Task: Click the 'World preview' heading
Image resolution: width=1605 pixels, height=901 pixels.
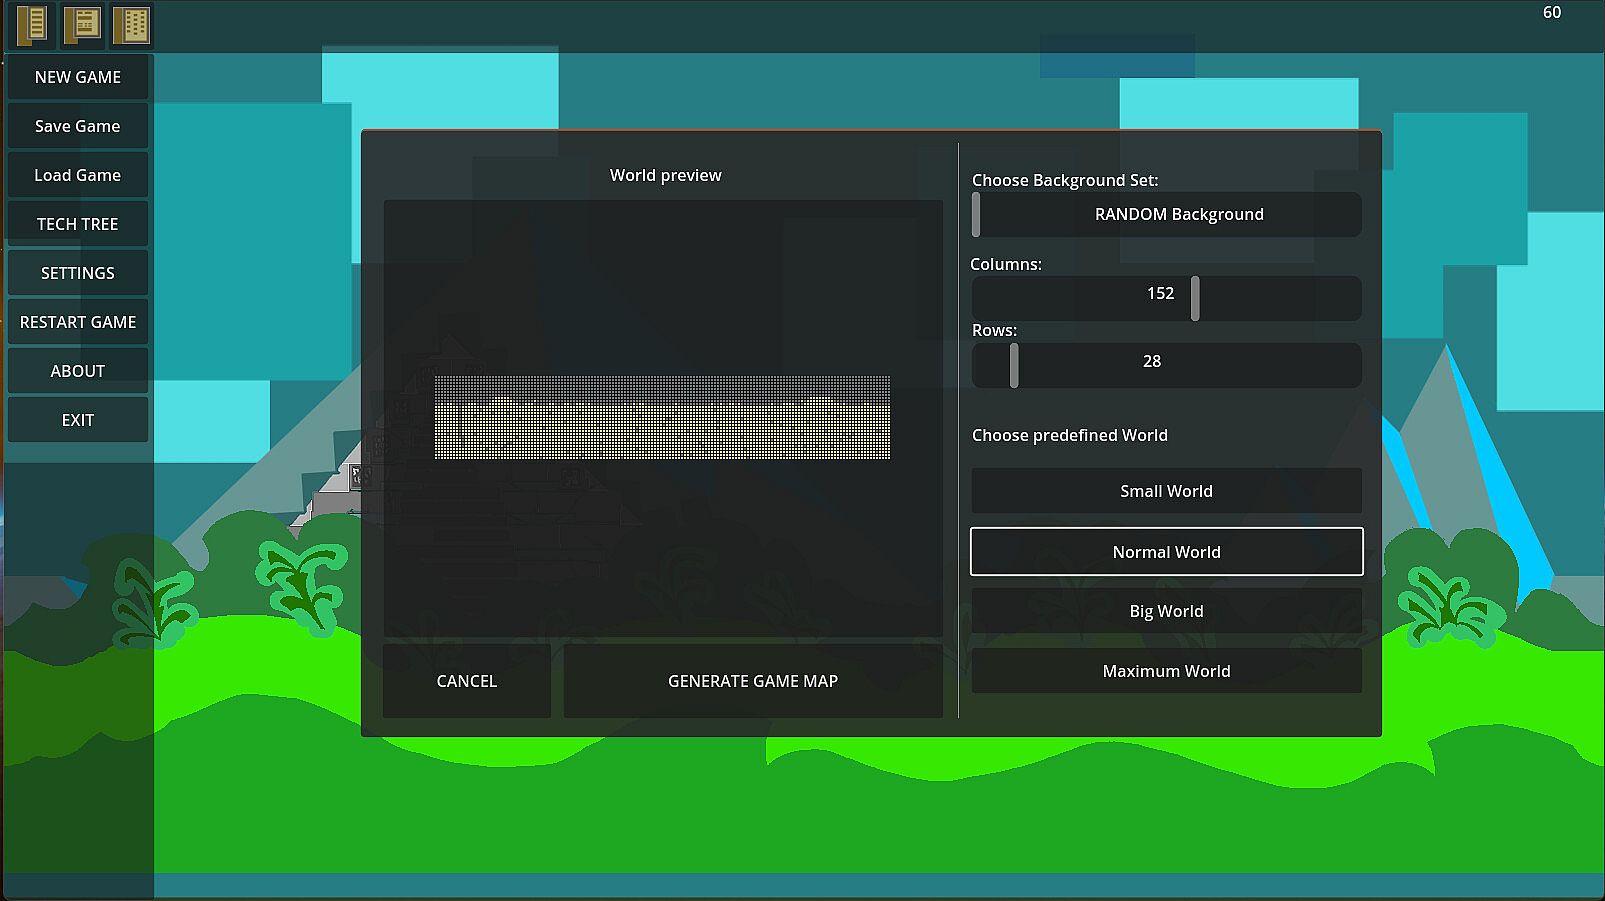Action: pos(666,175)
